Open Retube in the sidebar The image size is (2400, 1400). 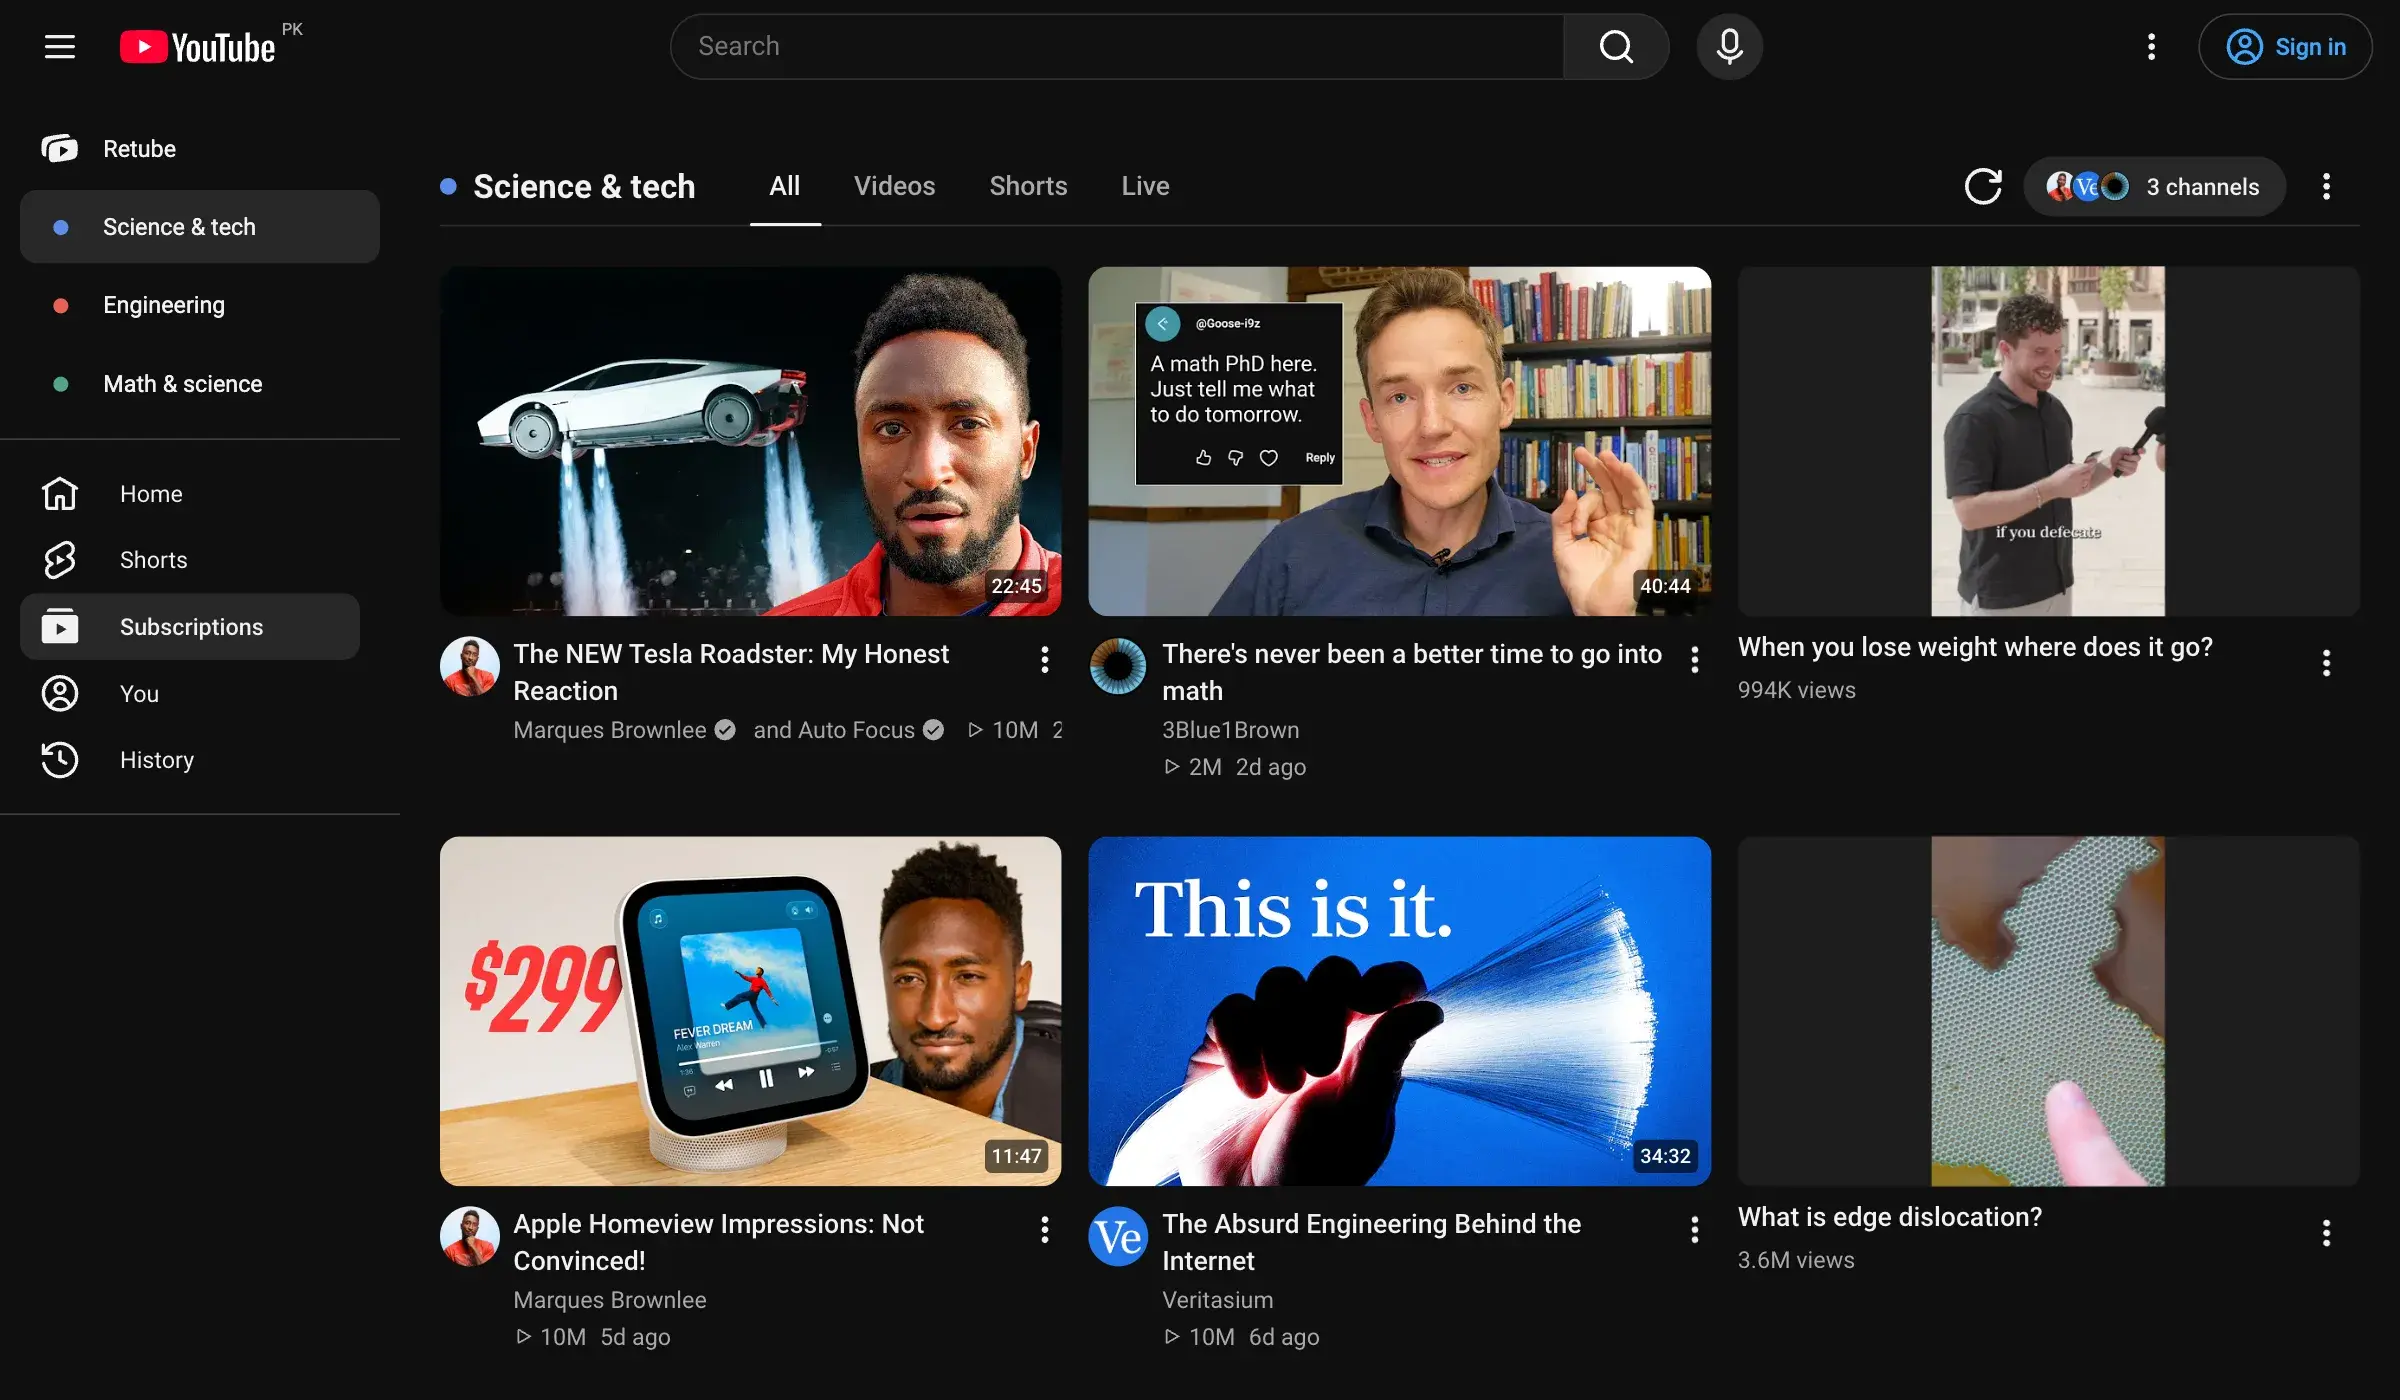(200, 149)
